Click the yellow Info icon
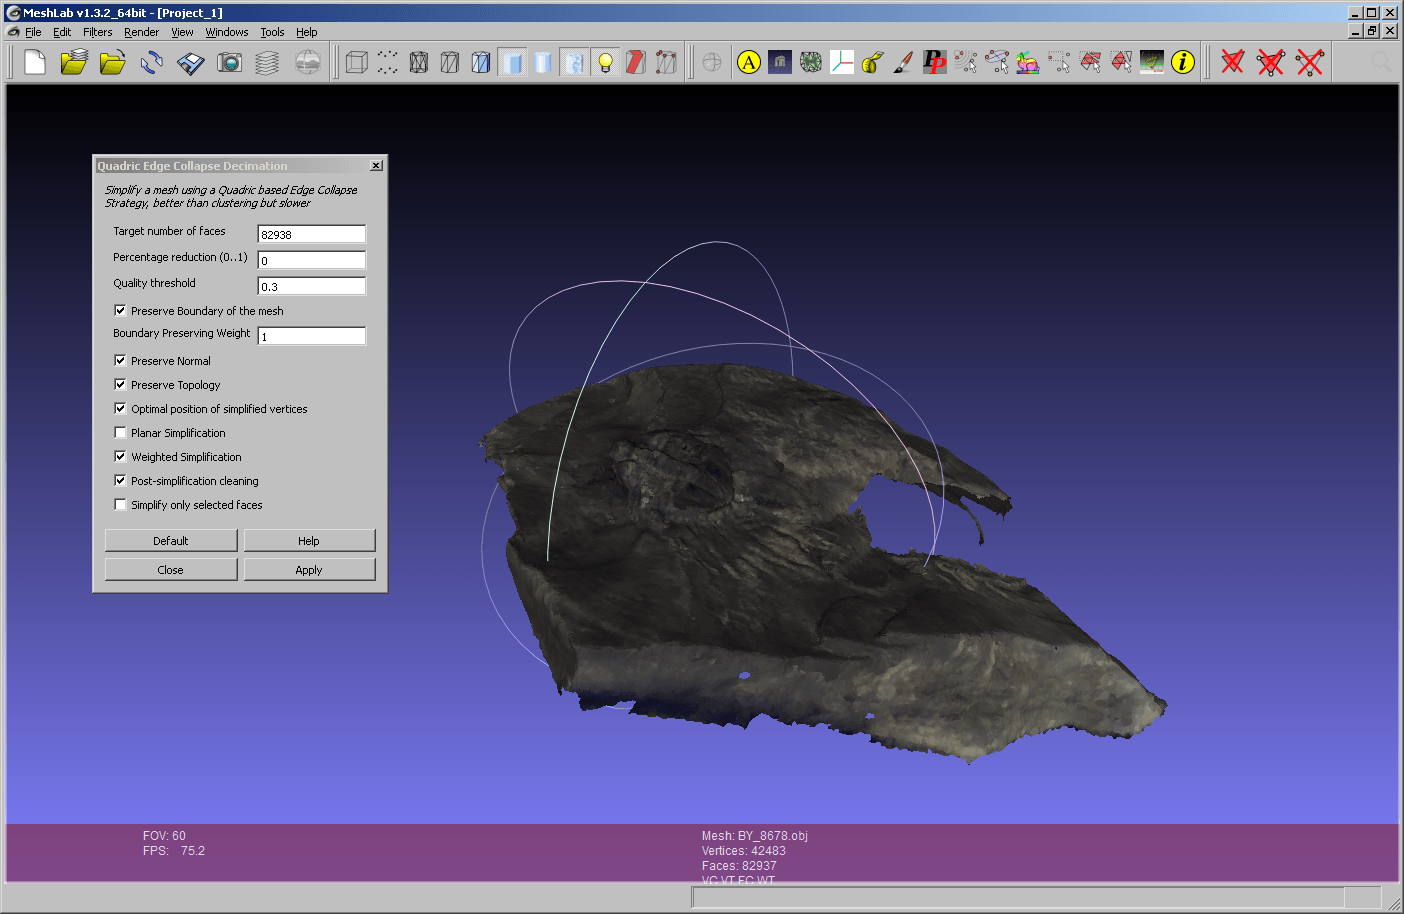1404x914 pixels. coord(1182,63)
